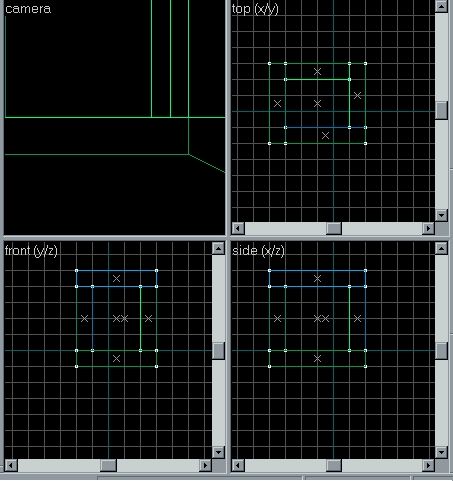Click top view vertical scrollbar down arrow

click(441, 215)
